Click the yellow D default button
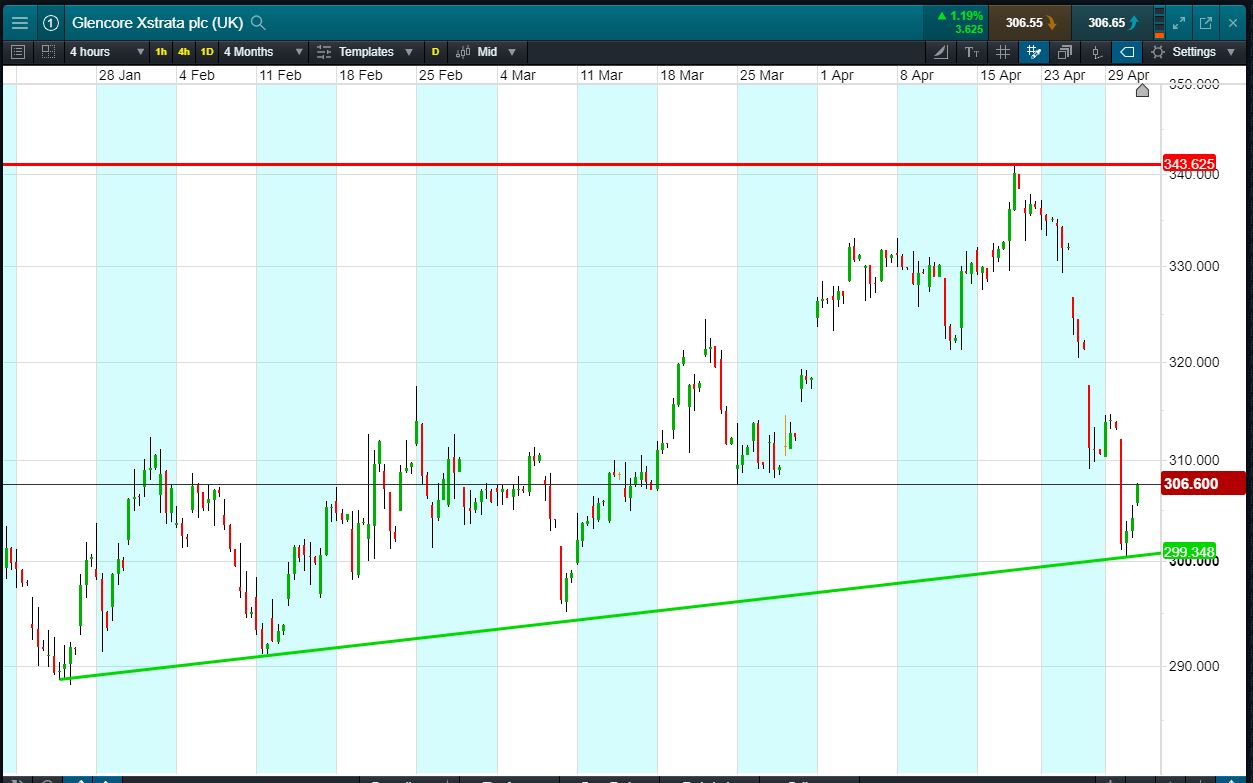Viewport: 1253px width, 783px height. pos(435,52)
